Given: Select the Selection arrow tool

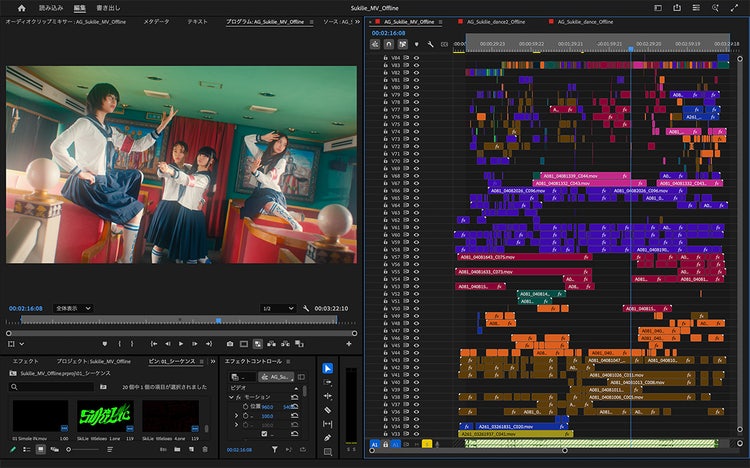Looking at the screenshot, I should (x=328, y=368).
